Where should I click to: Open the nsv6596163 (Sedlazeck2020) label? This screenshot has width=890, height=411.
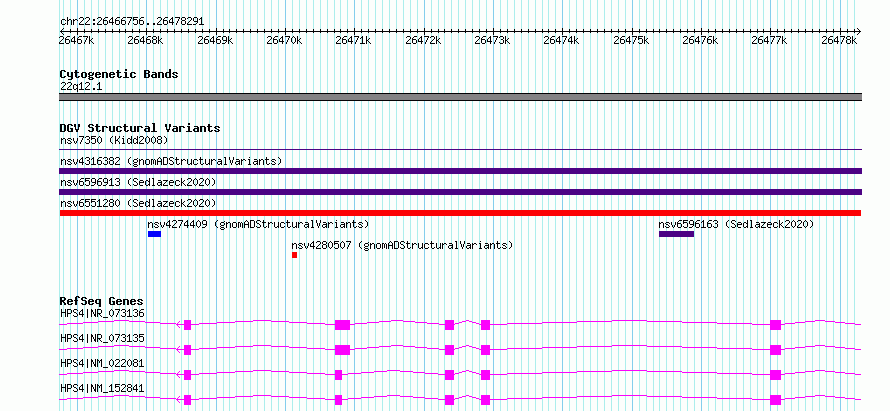(736, 224)
